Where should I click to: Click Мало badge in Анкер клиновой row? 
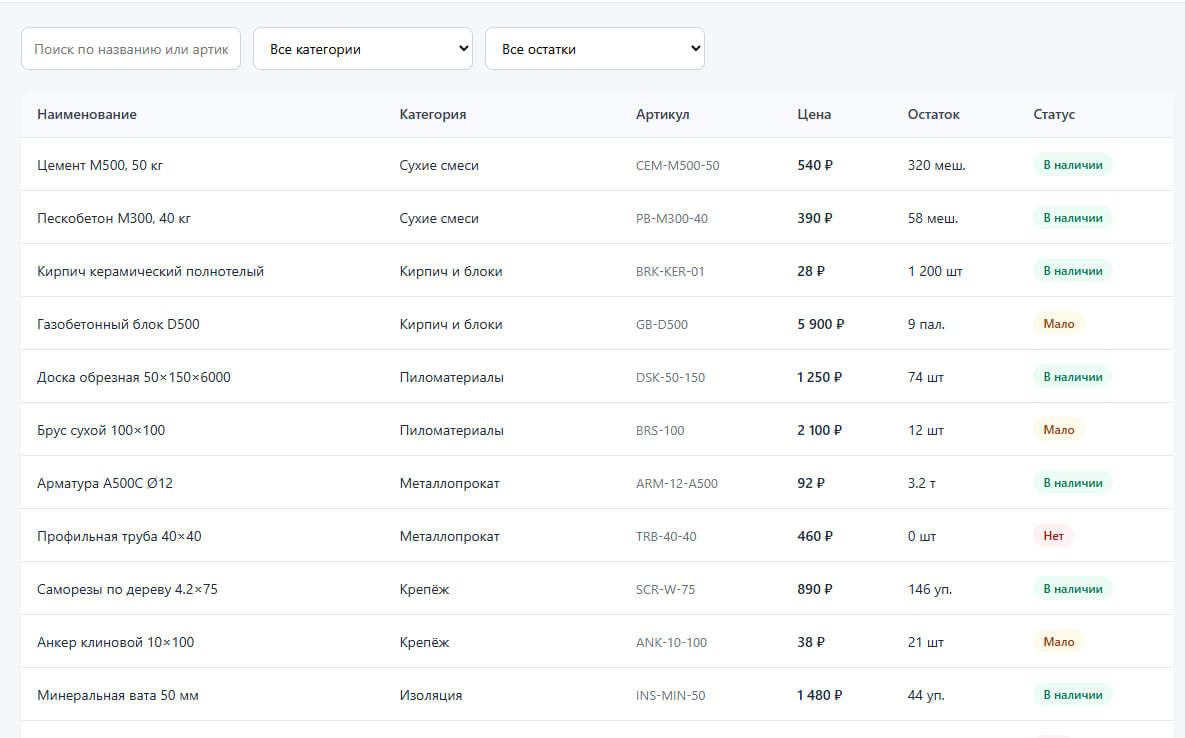tap(1059, 641)
